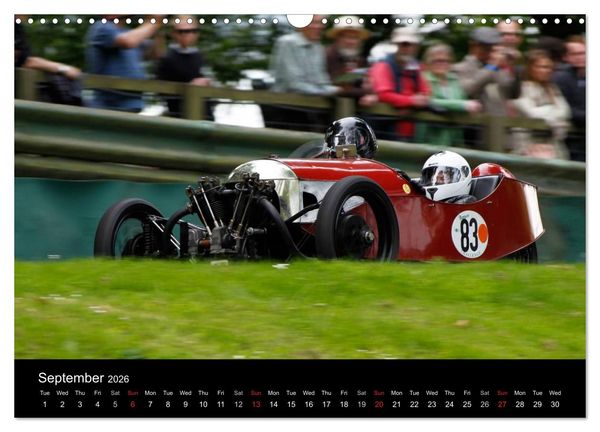Select date 2 in the calendar strip
The width and height of the screenshot is (600, 432).
(62, 404)
